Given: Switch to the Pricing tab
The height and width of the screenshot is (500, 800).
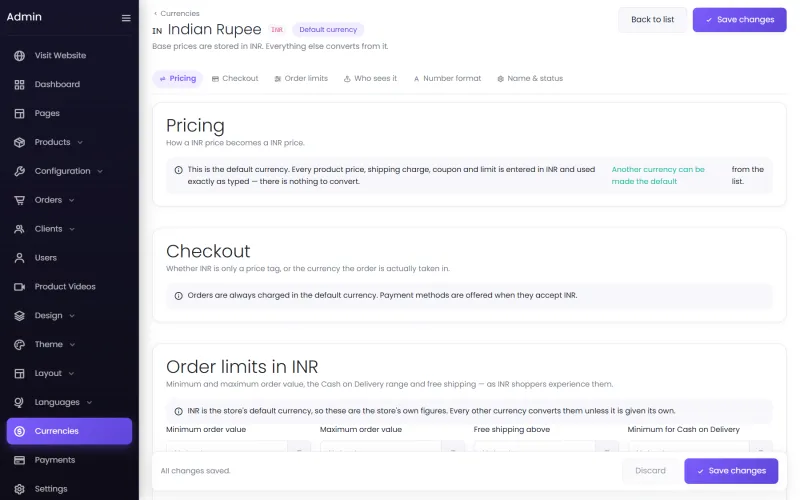Looking at the screenshot, I should 178,79.
